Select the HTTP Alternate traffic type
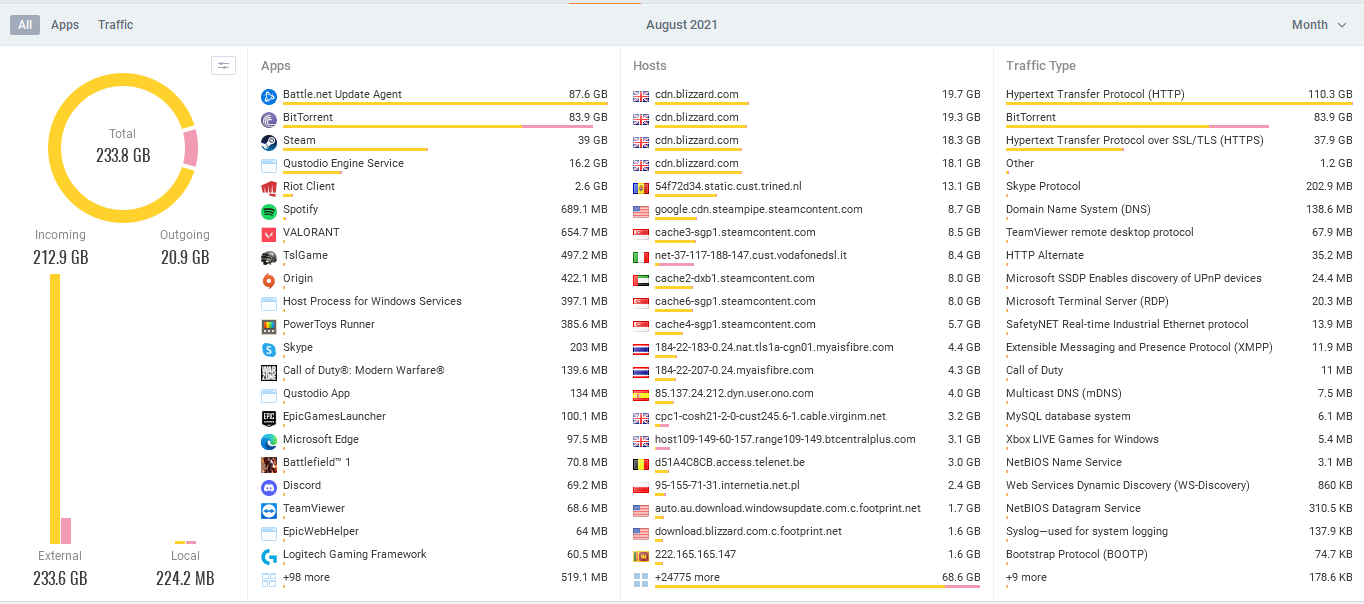This screenshot has height=604, width=1364. (x=1179, y=256)
